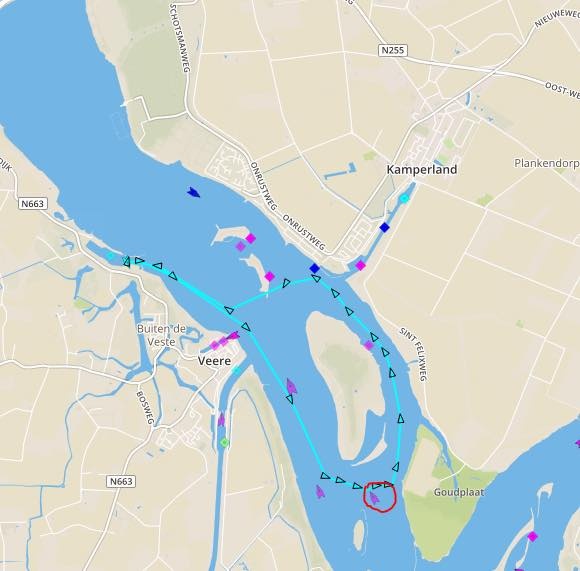Select the purple vessel left of the red circle
The height and width of the screenshot is (571, 580).
pos(320,492)
